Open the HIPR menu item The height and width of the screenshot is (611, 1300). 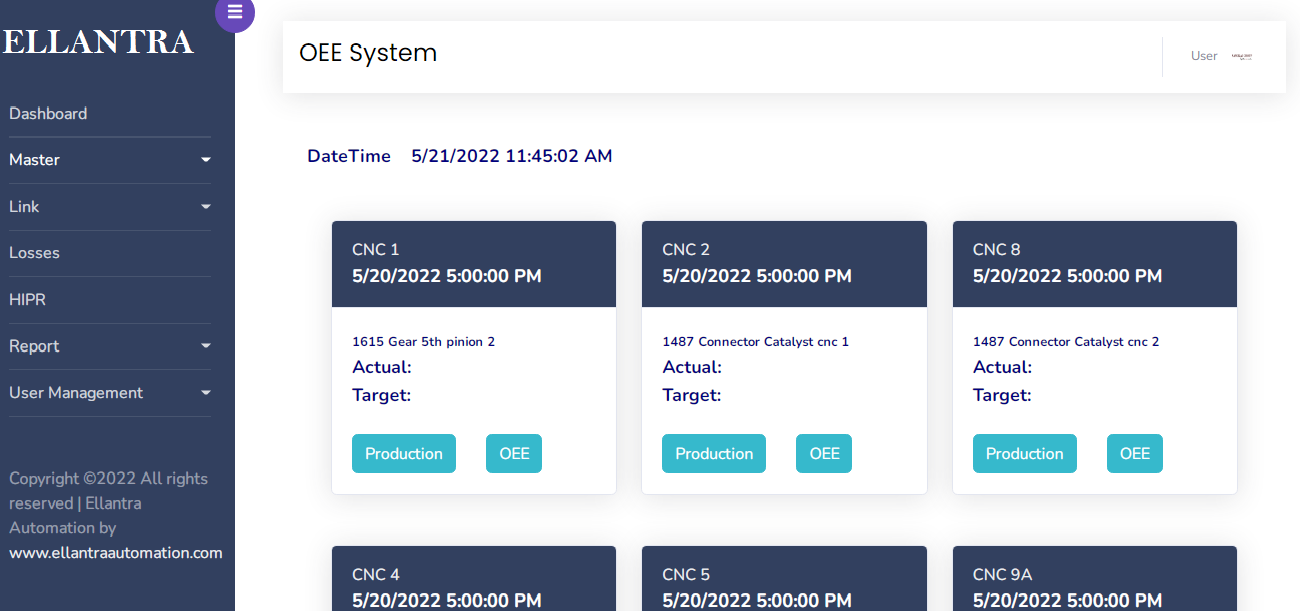coord(28,300)
